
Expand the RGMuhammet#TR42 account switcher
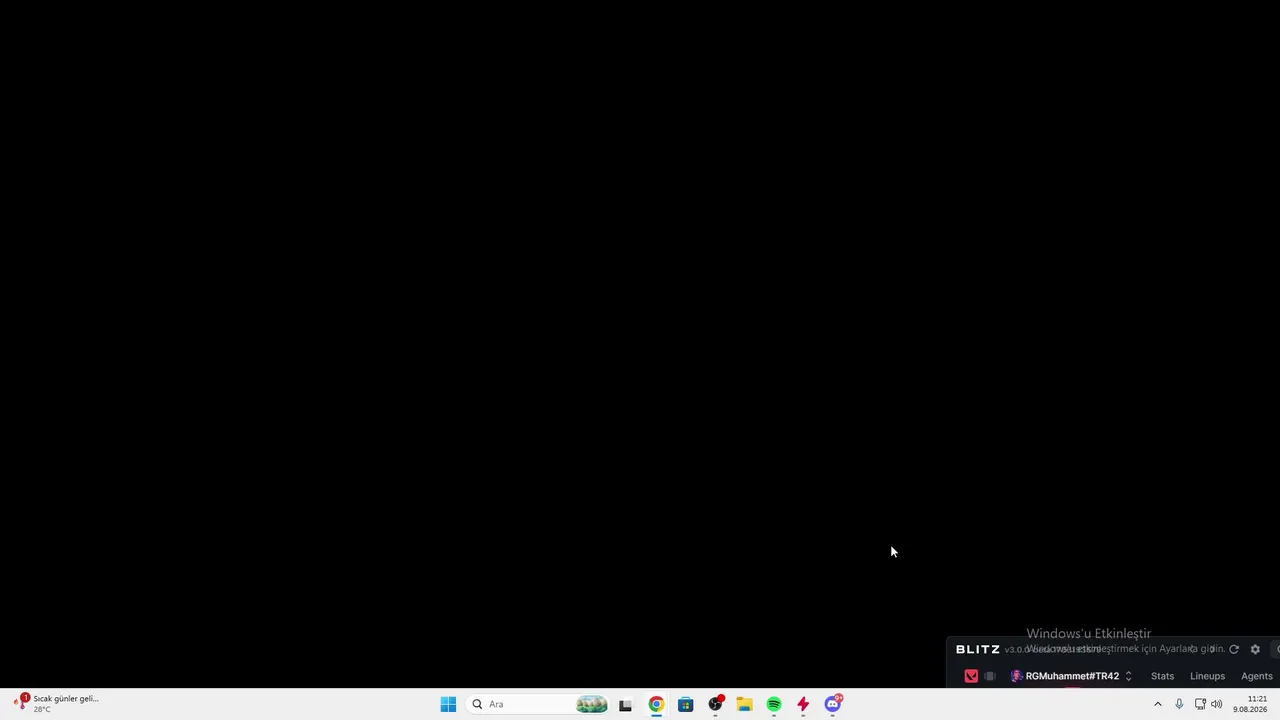[x=1128, y=676]
